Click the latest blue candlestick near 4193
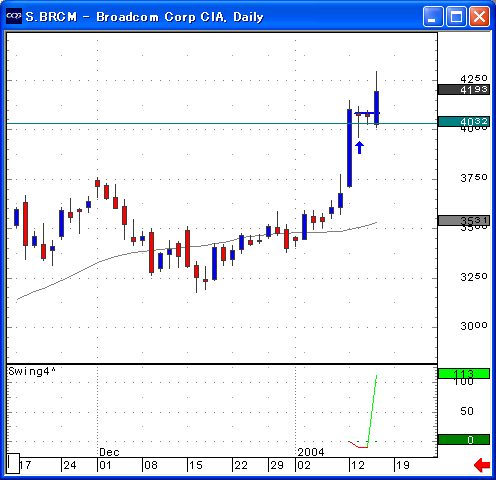Image resolution: width=496 pixels, height=480 pixels. pyautogui.click(x=376, y=107)
